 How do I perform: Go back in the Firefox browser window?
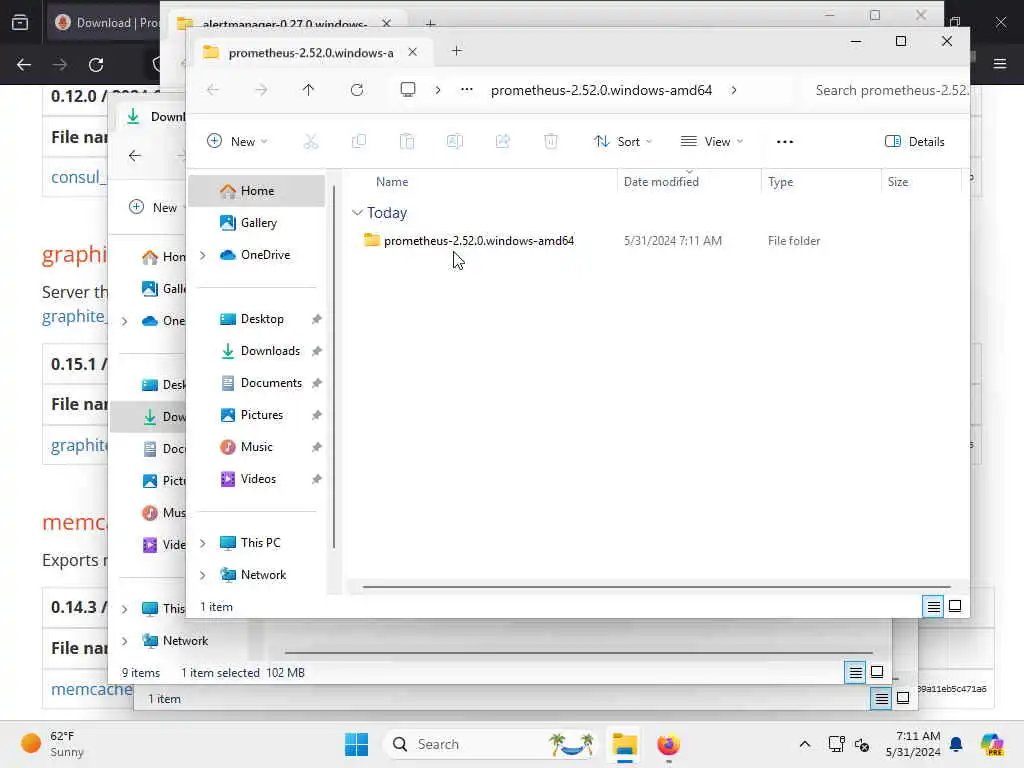coord(24,65)
